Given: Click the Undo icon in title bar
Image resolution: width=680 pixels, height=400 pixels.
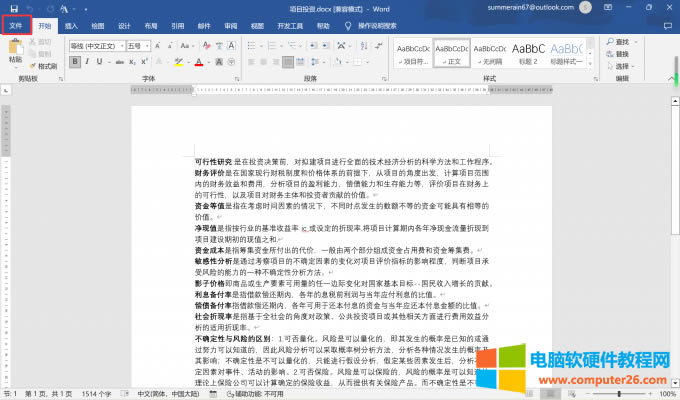Looking at the screenshot, I should (29, 9).
